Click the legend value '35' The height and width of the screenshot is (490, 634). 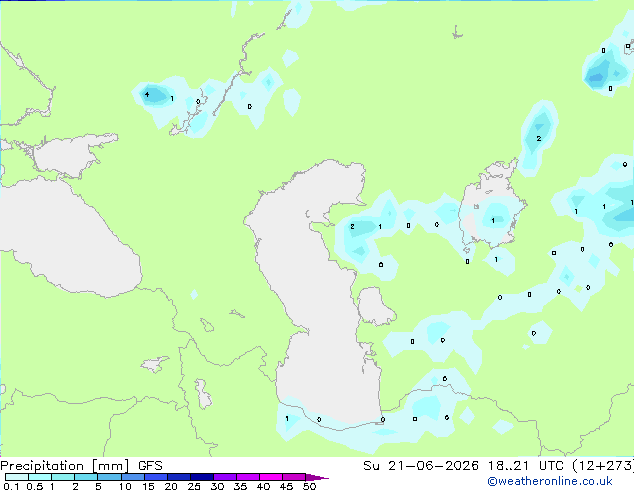(x=240, y=486)
